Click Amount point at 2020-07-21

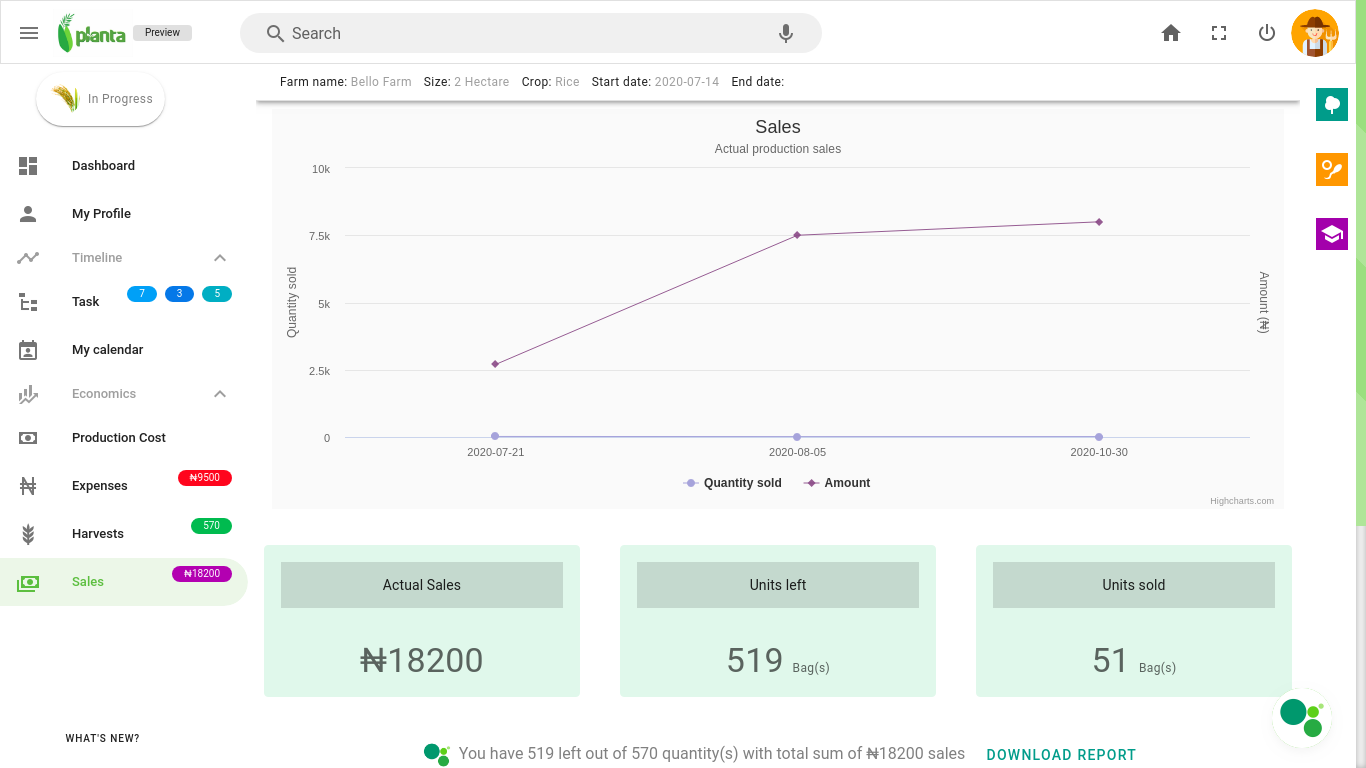pos(495,364)
